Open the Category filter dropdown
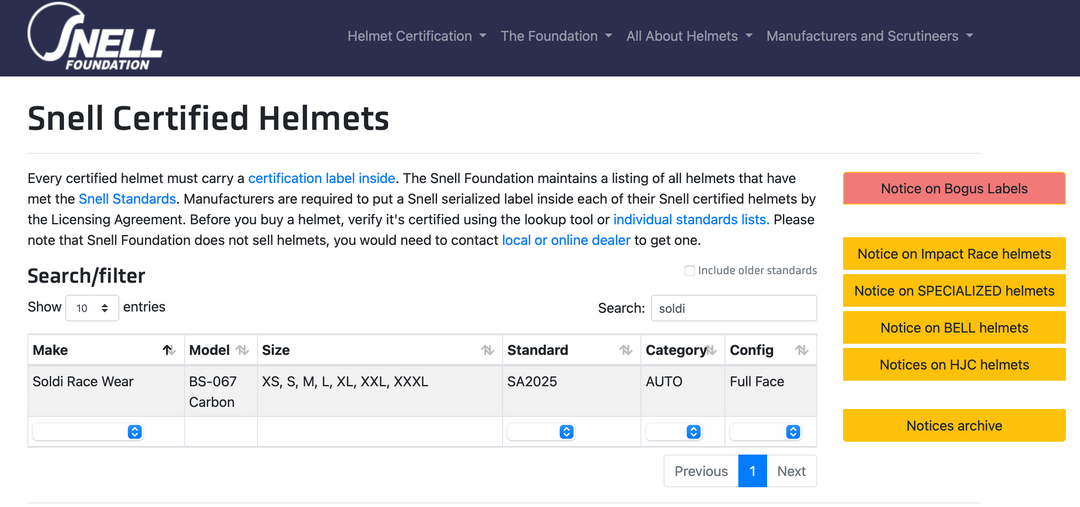The image size is (1080, 507). click(x=673, y=432)
